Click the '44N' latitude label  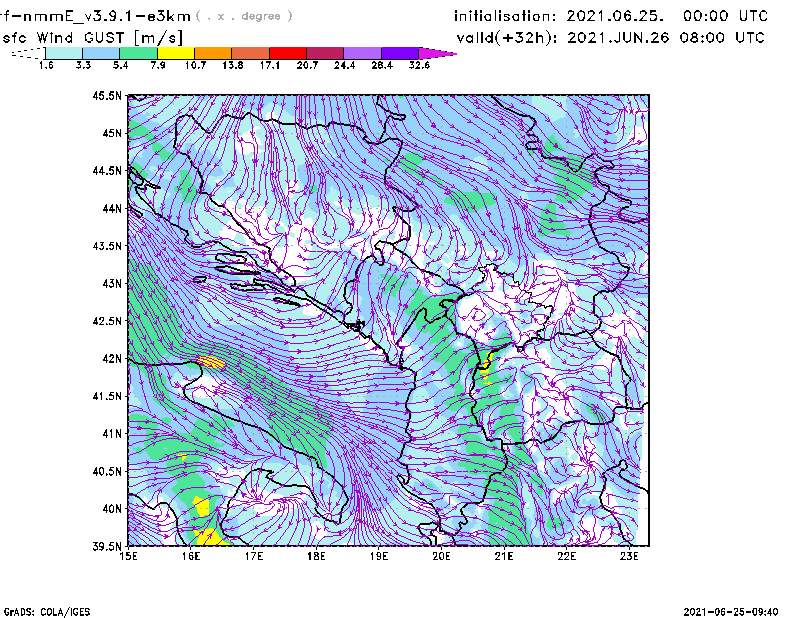coord(112,208)
